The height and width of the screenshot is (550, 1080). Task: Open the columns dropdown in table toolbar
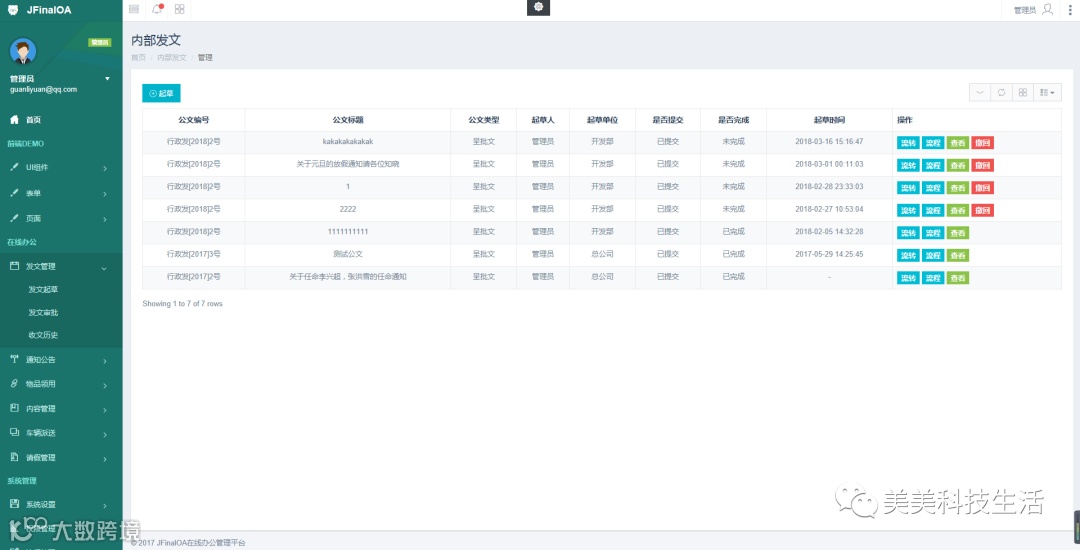[1048, 92]
